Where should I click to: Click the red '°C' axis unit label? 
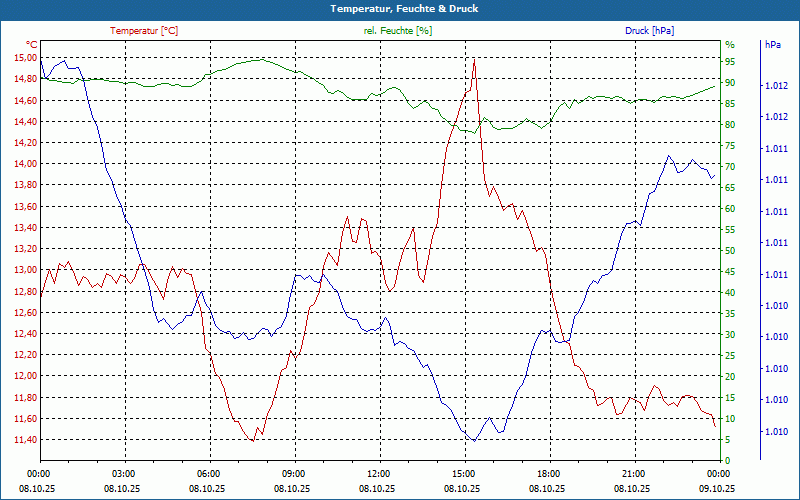click(x=31, y=45)
